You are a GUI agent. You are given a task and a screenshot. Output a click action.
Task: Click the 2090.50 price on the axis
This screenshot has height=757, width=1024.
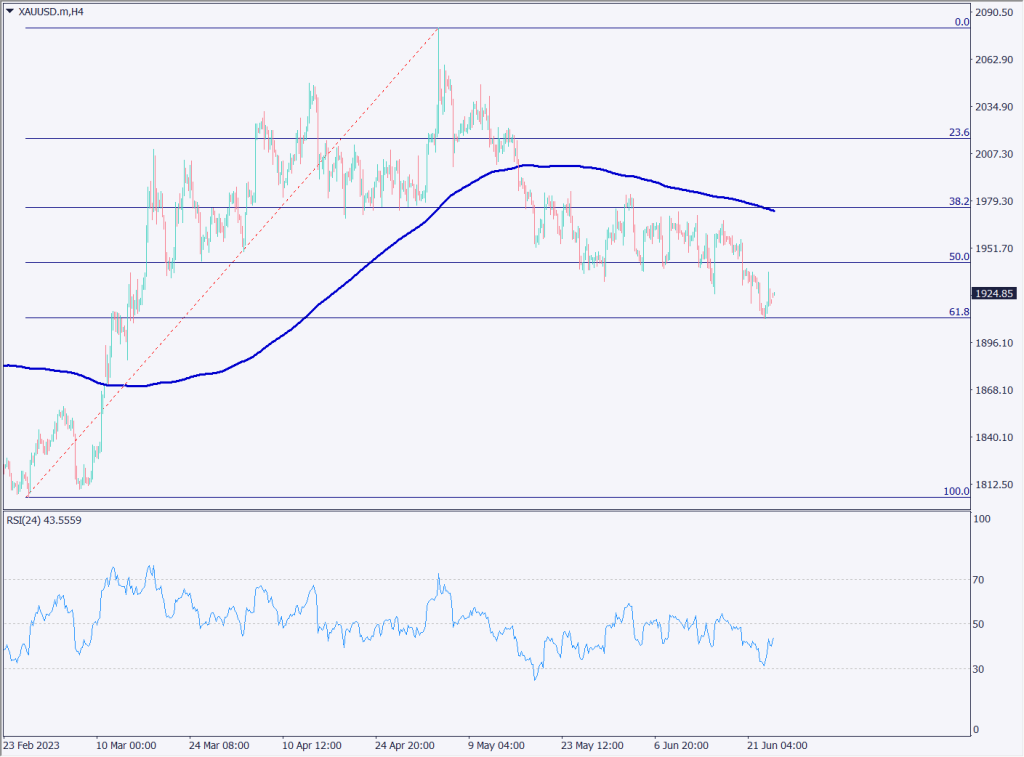pos(995,13)
